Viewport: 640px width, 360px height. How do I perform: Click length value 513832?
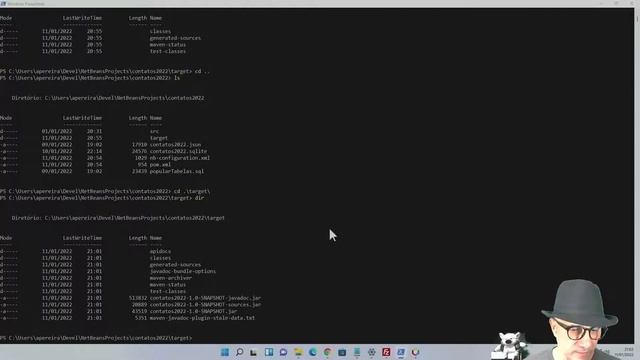coord(138,298)
